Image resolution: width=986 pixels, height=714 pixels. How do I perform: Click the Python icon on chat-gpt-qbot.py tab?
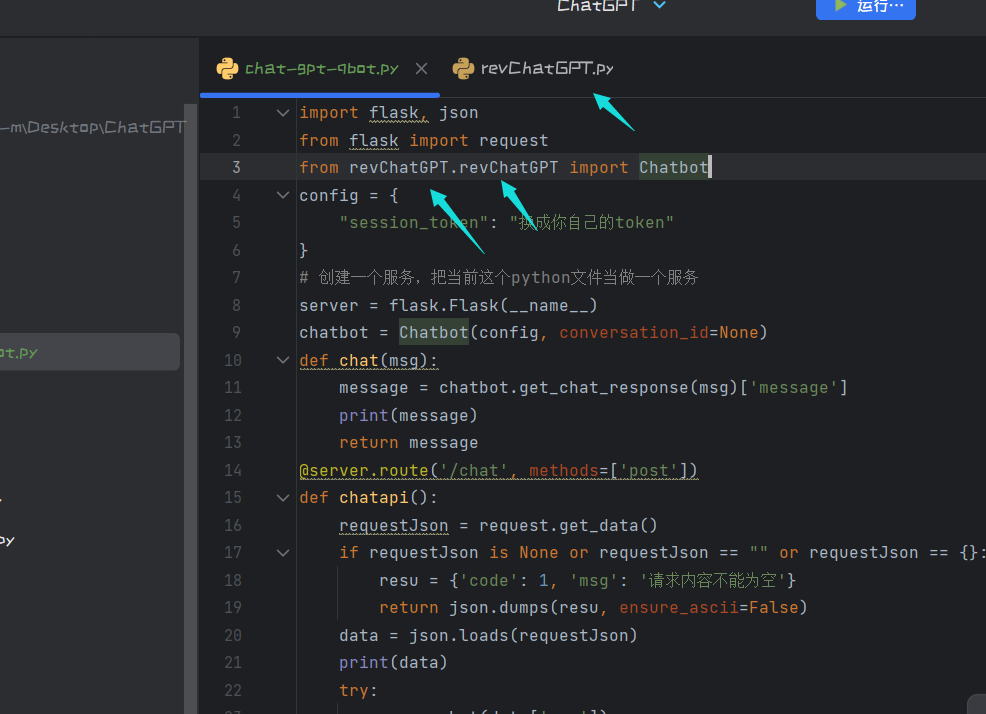click(228, 68)
